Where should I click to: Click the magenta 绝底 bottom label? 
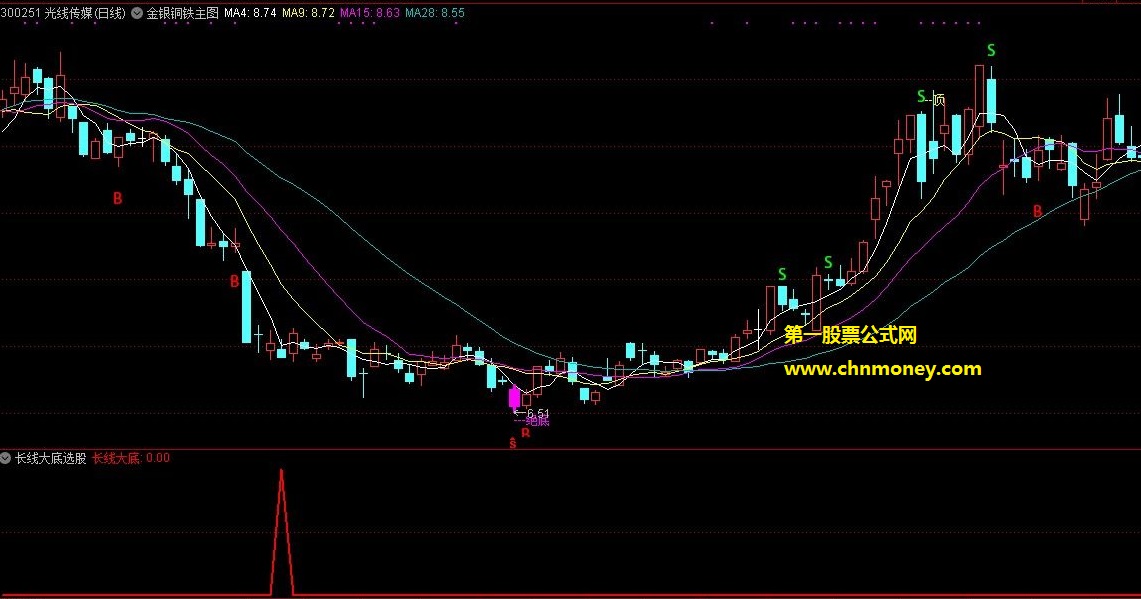click(x=537, y=421)
